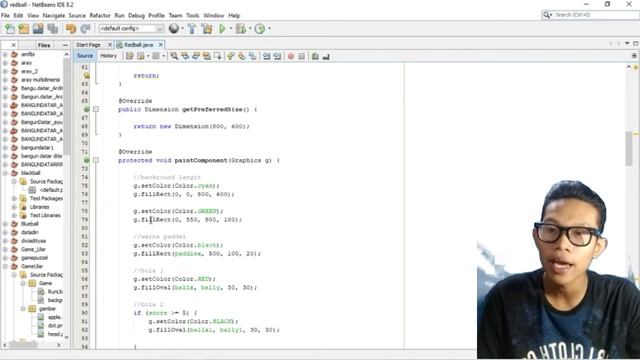Select the Game_Ular project

pyautogui.click(x=33, y=249)
